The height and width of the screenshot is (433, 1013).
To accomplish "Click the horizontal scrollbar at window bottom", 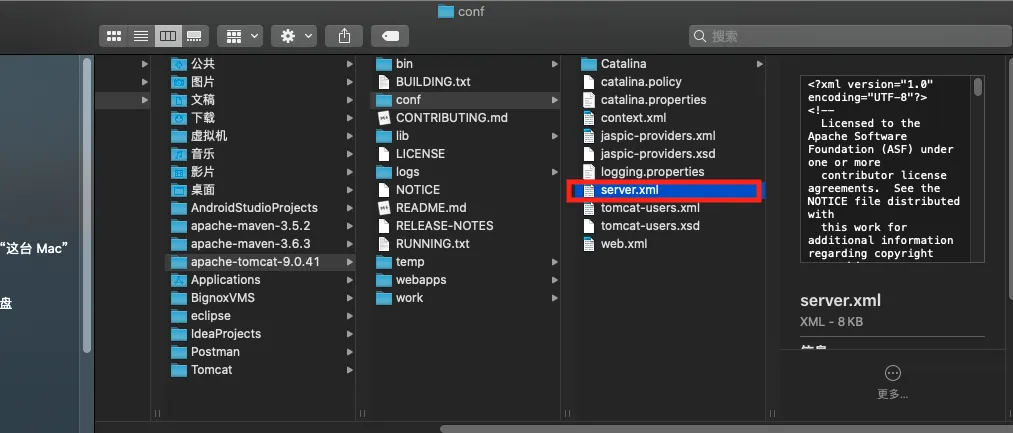I will 726,428.
